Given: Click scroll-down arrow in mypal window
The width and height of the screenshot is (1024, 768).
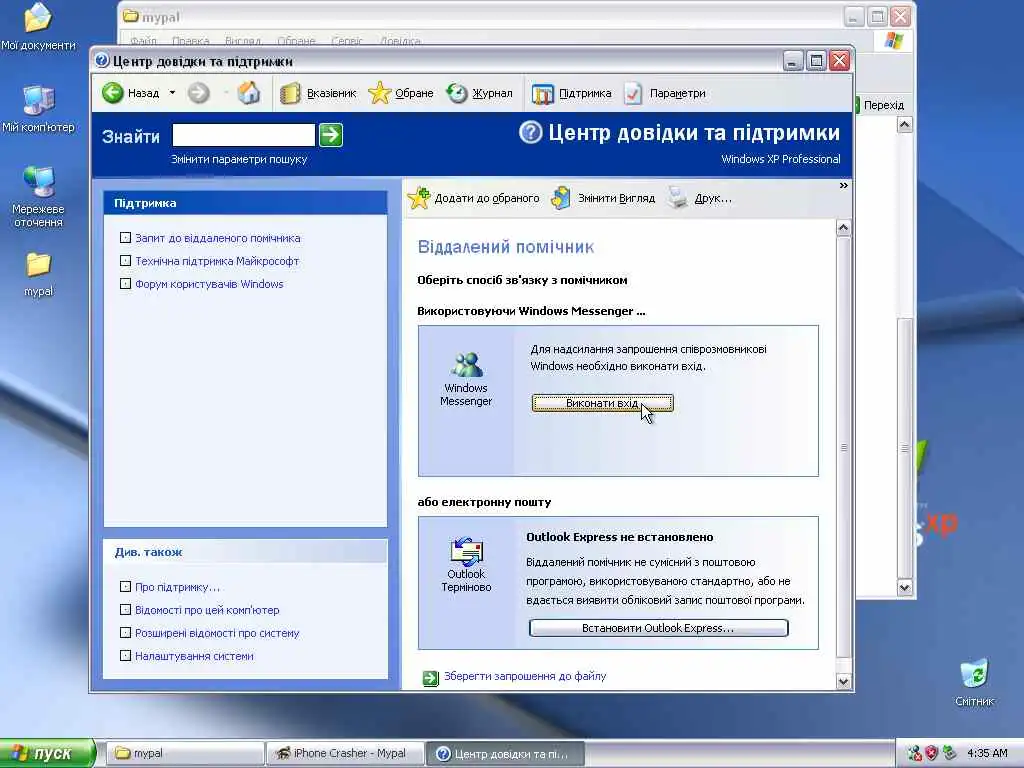Looking at the screenshot, I should pyautogui.click(x=904, y=587).
